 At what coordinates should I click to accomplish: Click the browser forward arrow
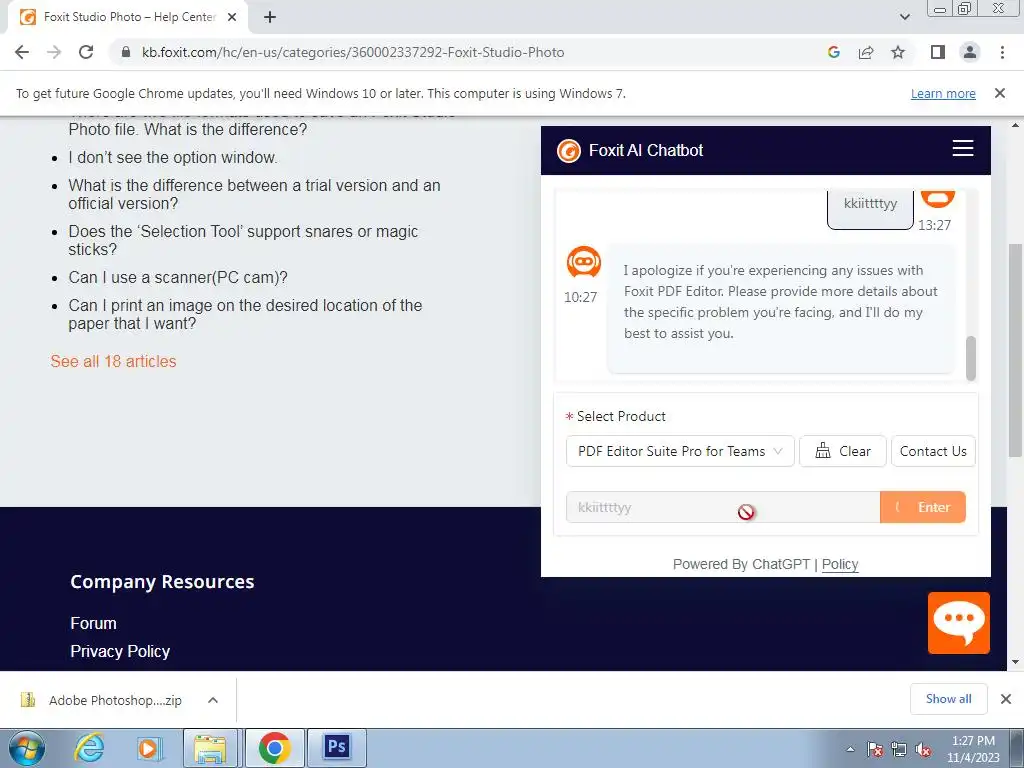point(54,52)
